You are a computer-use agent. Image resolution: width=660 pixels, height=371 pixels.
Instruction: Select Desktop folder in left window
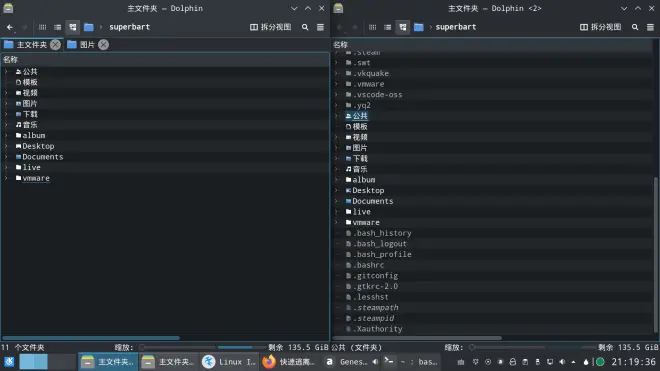[x=35, y=146]
